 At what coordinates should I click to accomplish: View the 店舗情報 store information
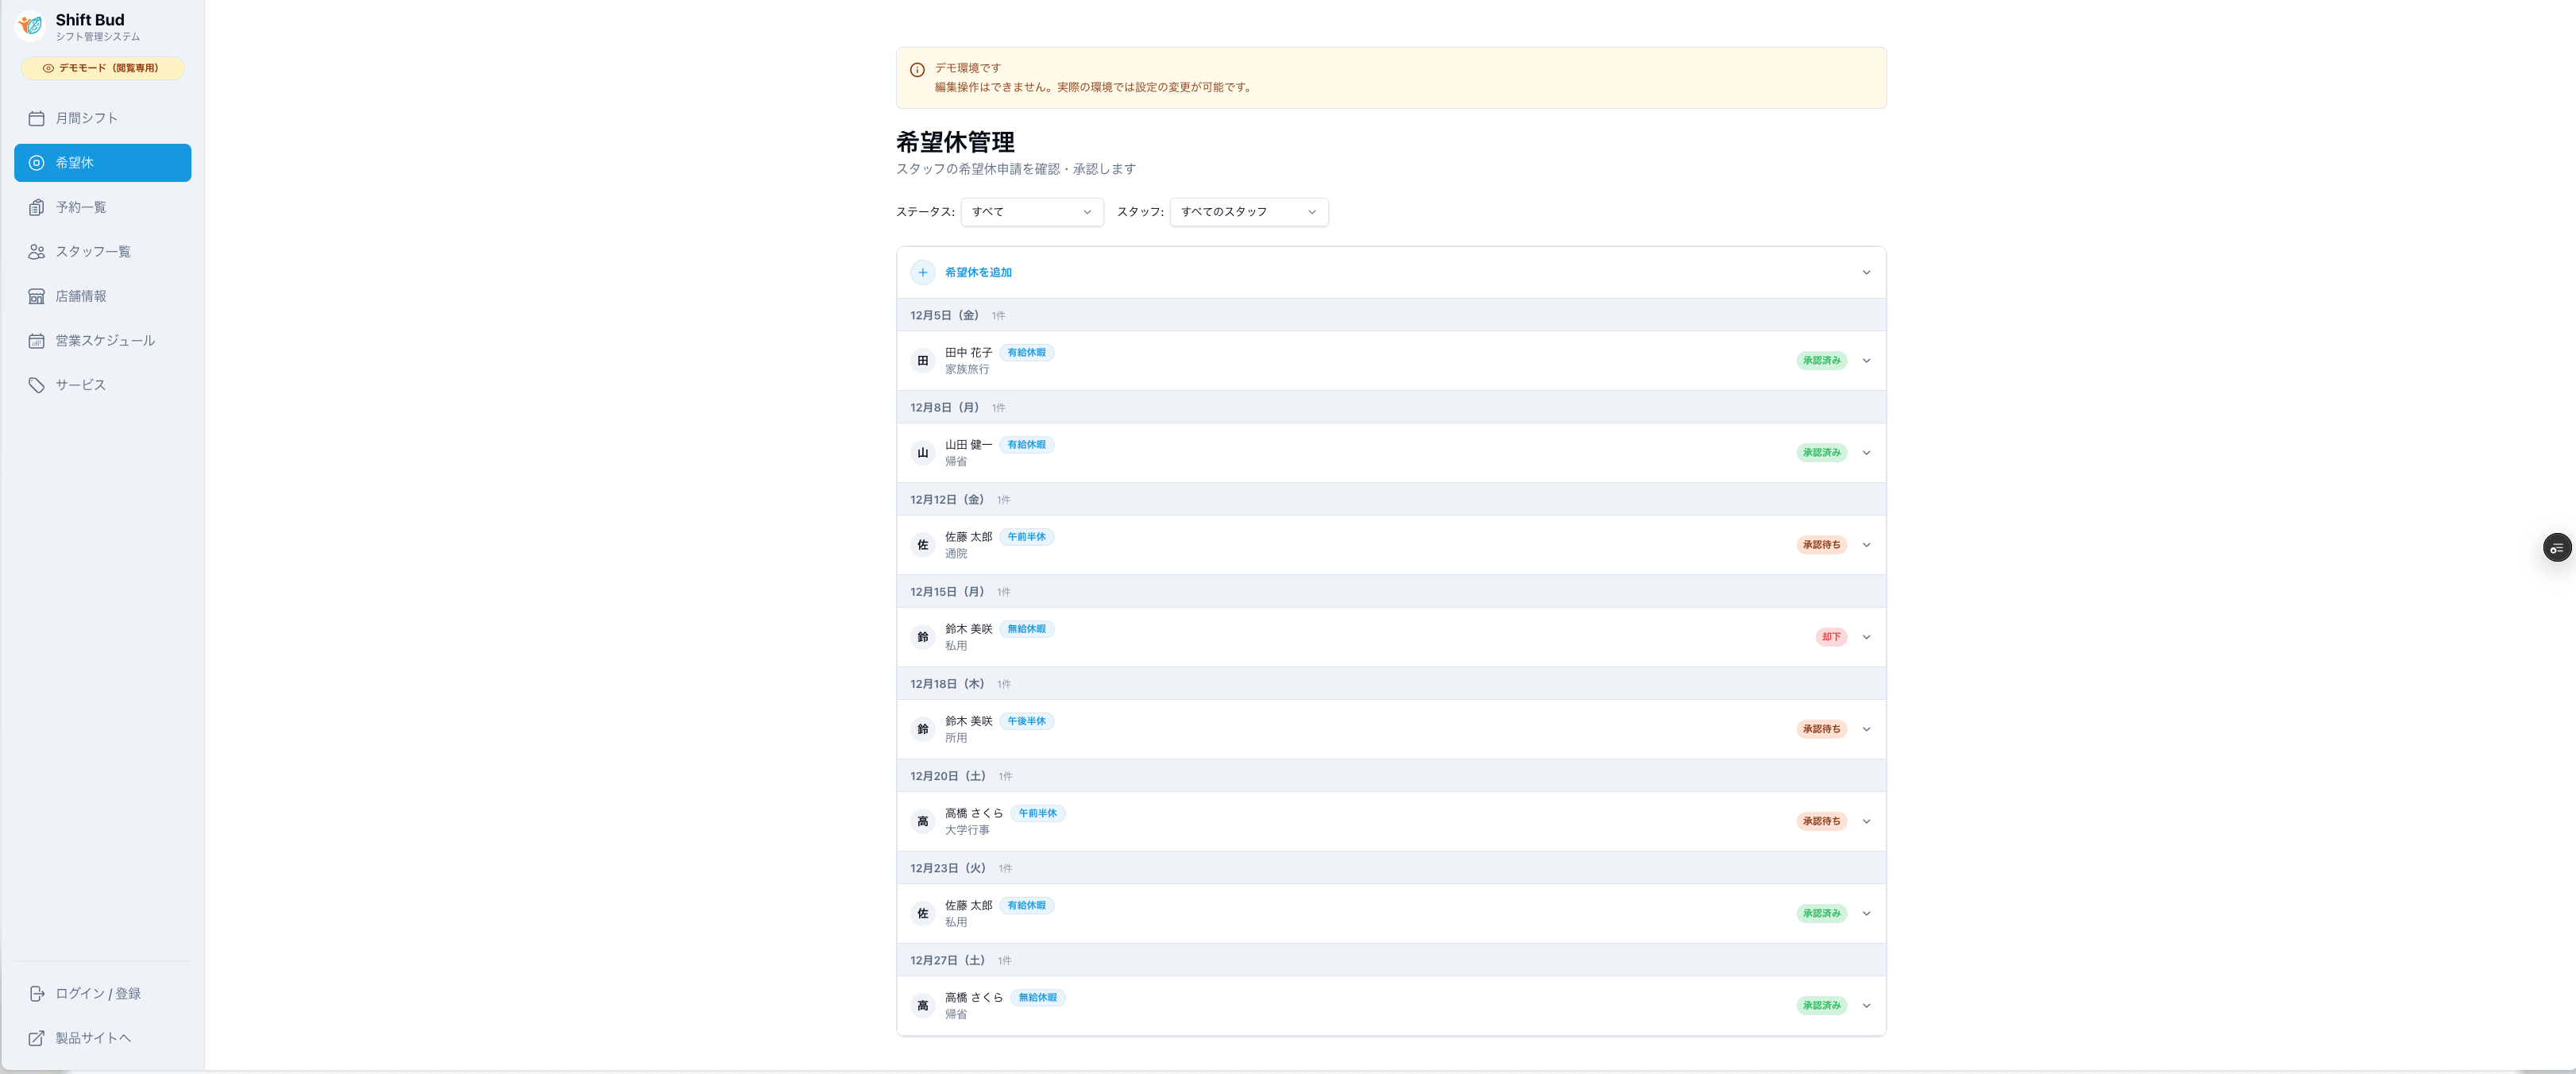coord(84,295)
